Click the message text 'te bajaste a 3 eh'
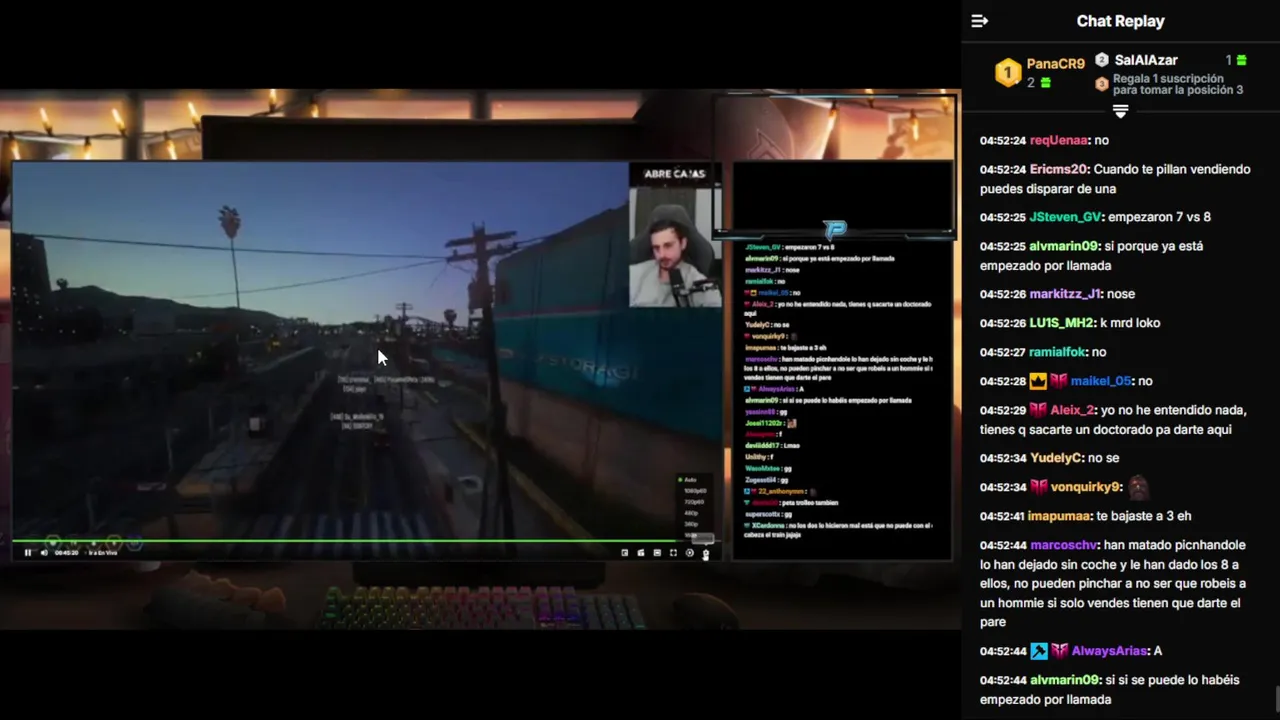 1144,516
